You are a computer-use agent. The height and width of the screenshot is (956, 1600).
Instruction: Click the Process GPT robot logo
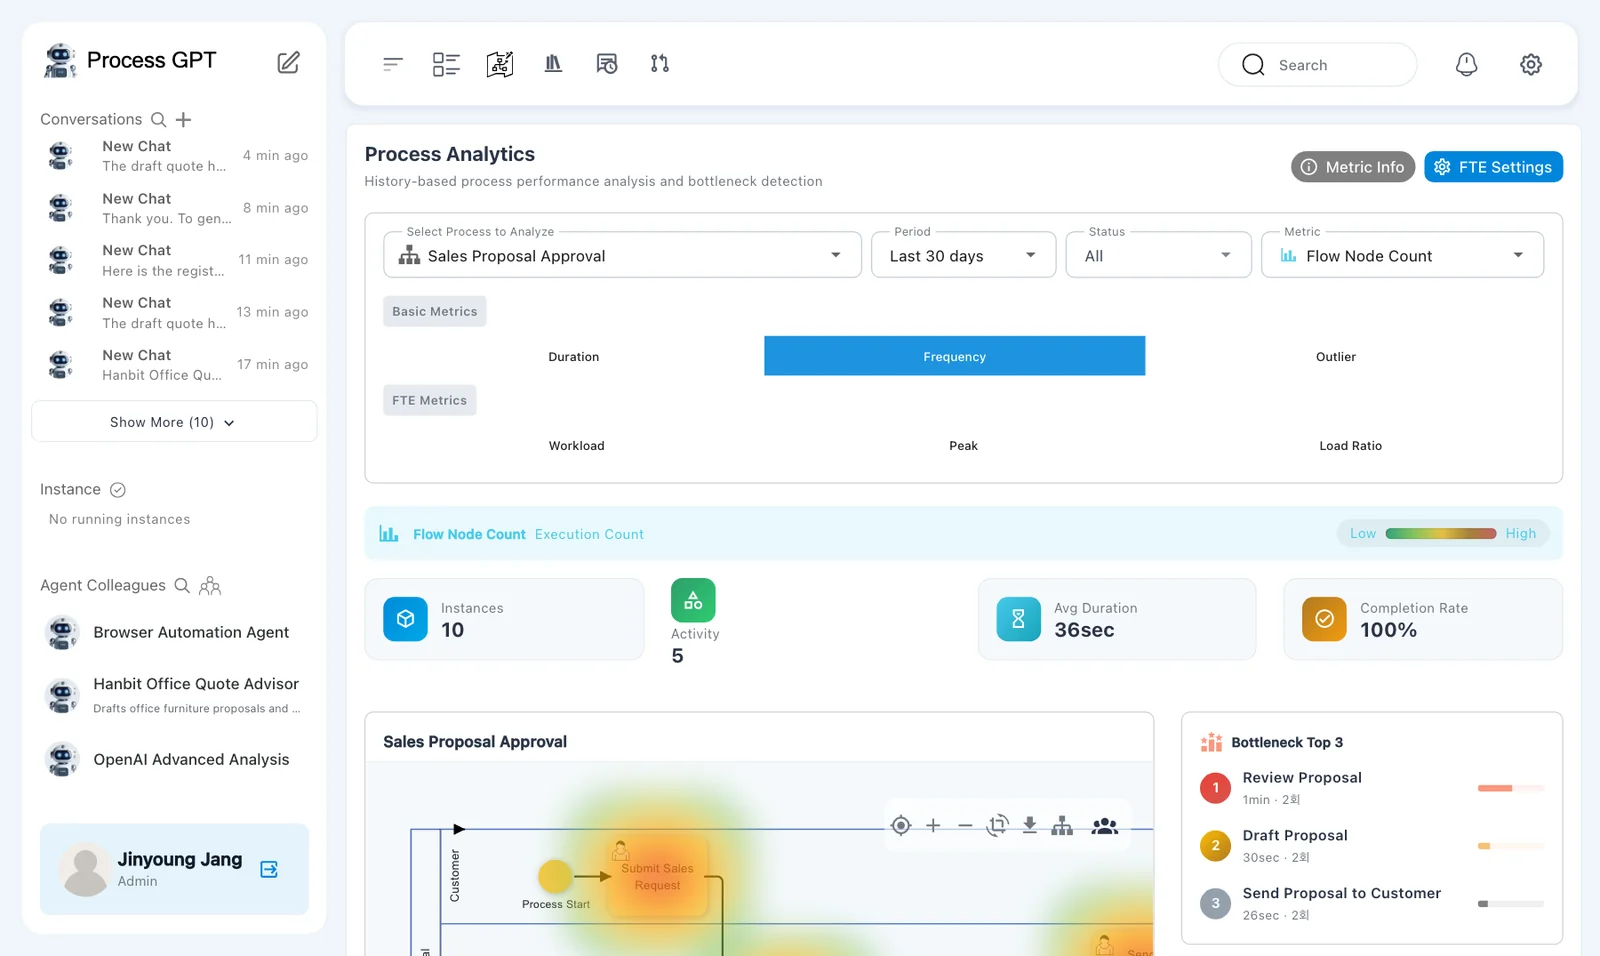pyautogui.click(x=60, y=61)
